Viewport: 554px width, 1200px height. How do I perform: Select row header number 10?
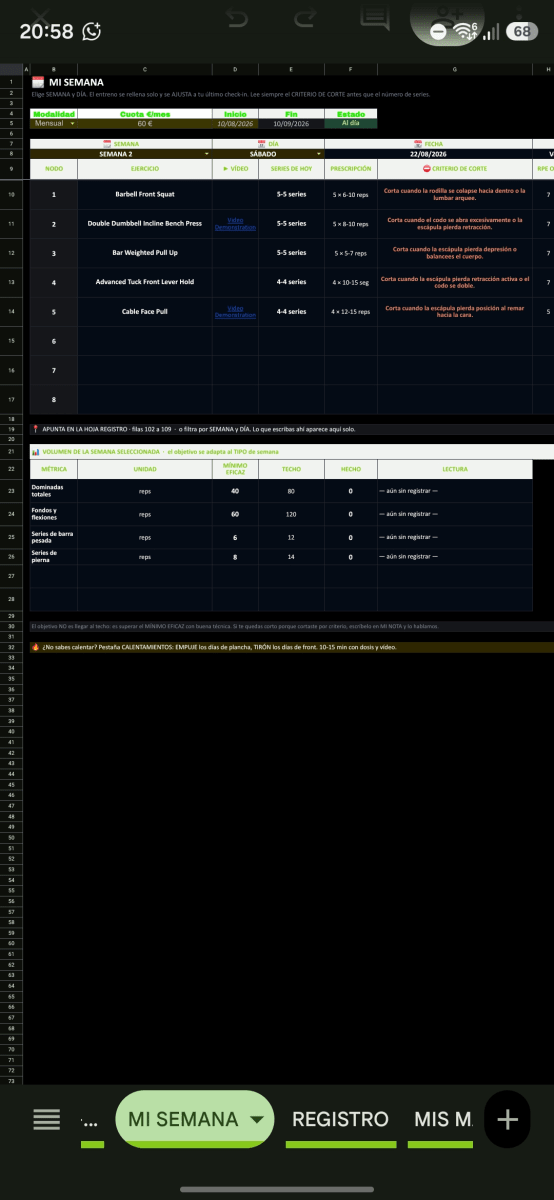pos(11,194)
